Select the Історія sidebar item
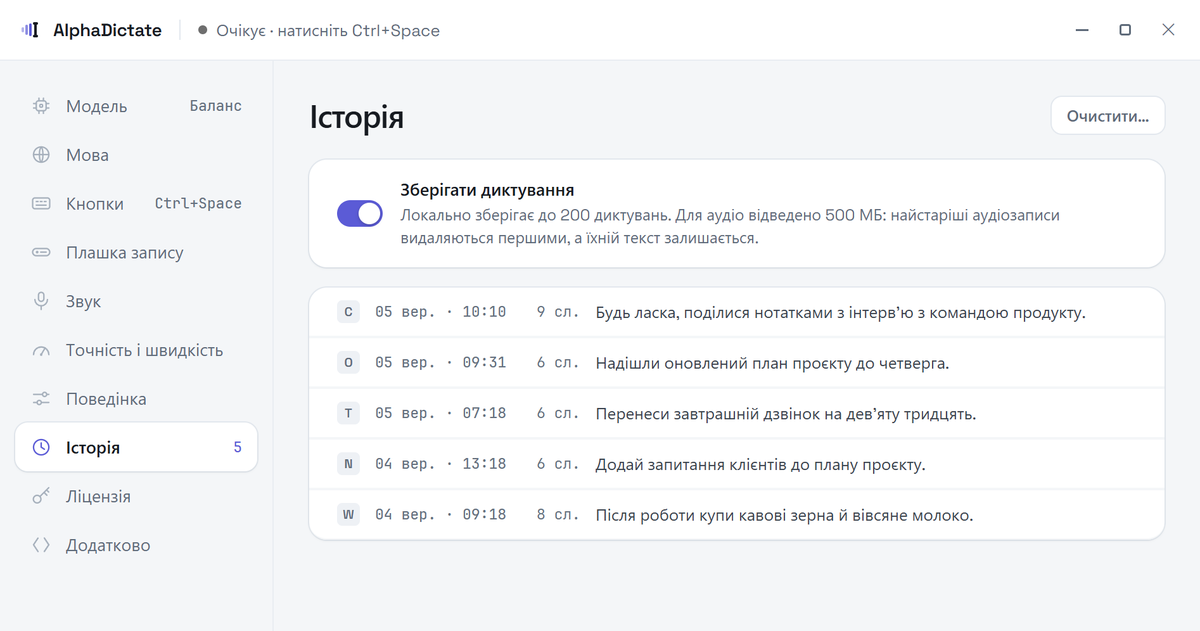Viewport: 1200px width, 631px height. [136, 448]
